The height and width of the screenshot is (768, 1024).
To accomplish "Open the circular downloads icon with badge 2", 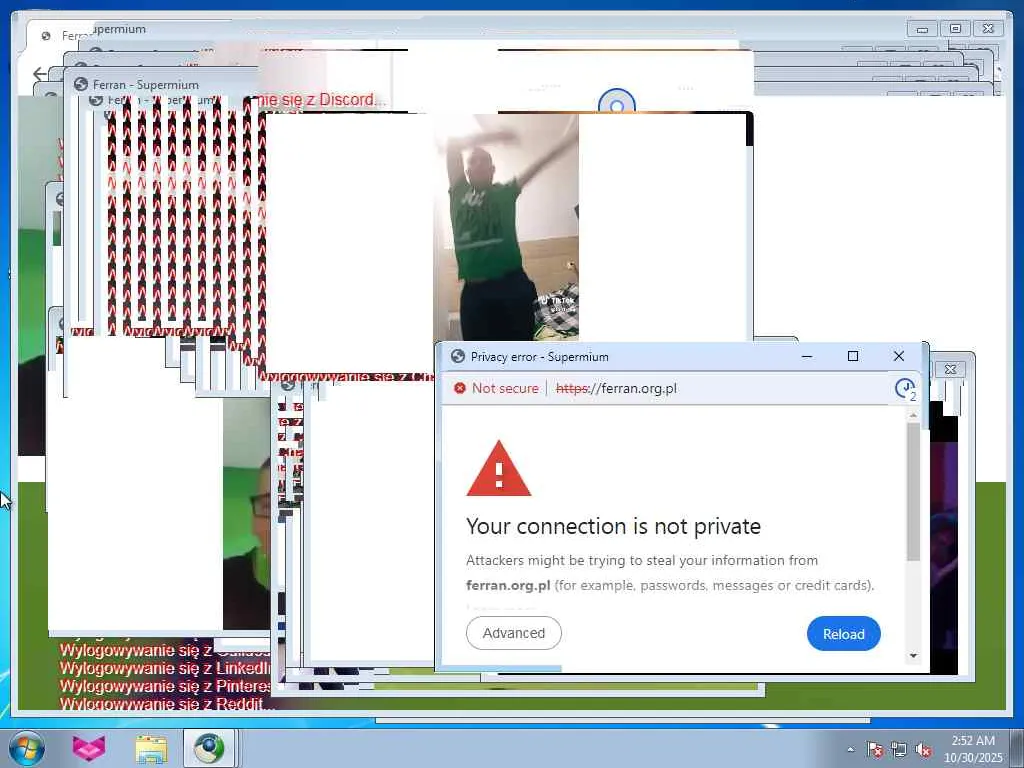I will (x=904, y=389).
